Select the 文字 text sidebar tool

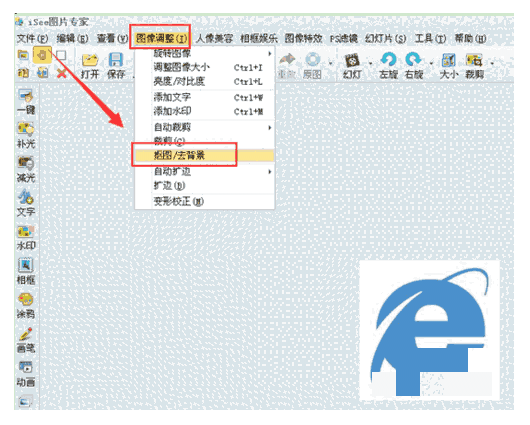coord(26,204)
